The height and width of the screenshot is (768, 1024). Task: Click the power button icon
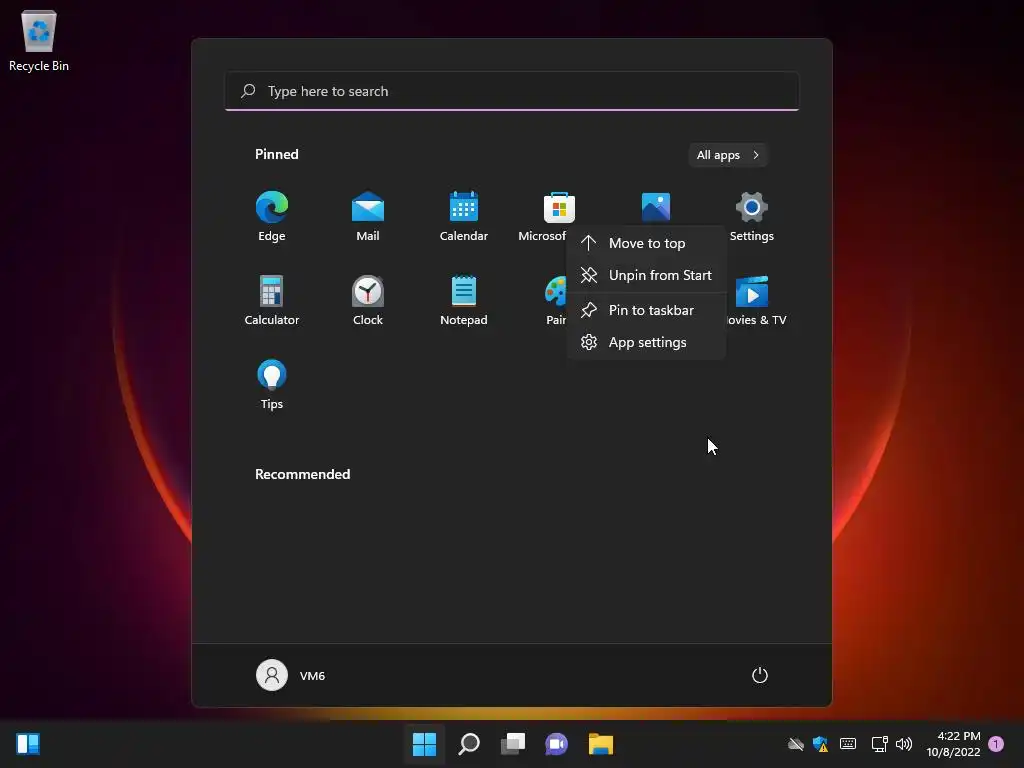pyautogui.click(x=760, y=675)
